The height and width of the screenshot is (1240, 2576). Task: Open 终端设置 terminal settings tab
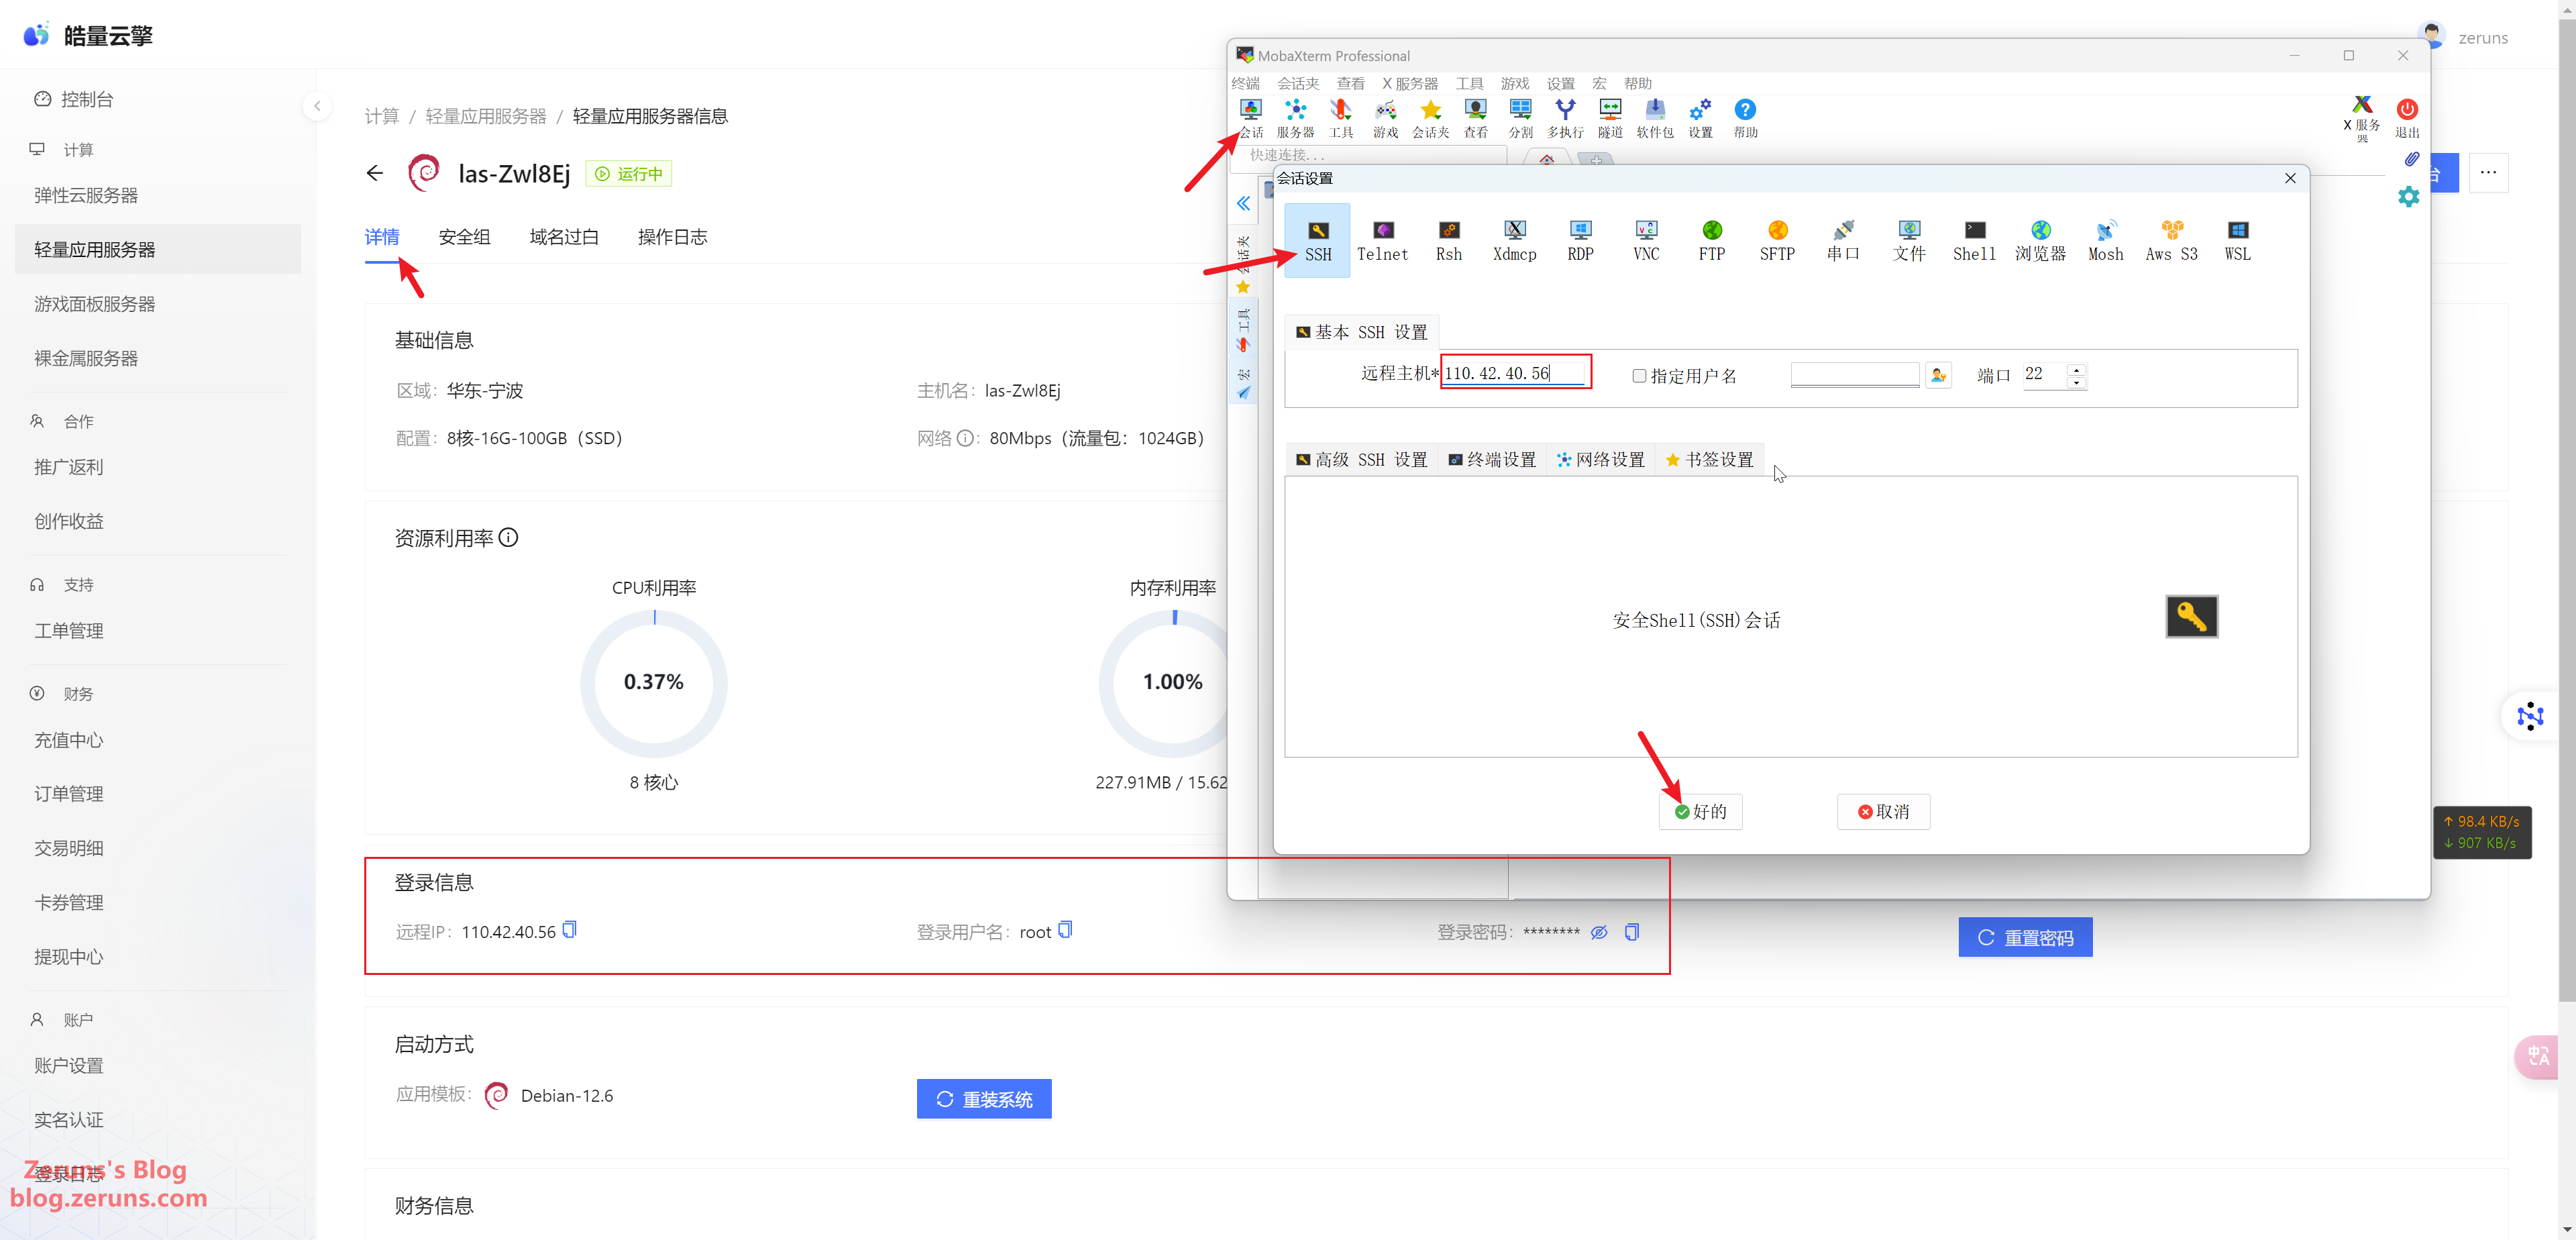1492,459
